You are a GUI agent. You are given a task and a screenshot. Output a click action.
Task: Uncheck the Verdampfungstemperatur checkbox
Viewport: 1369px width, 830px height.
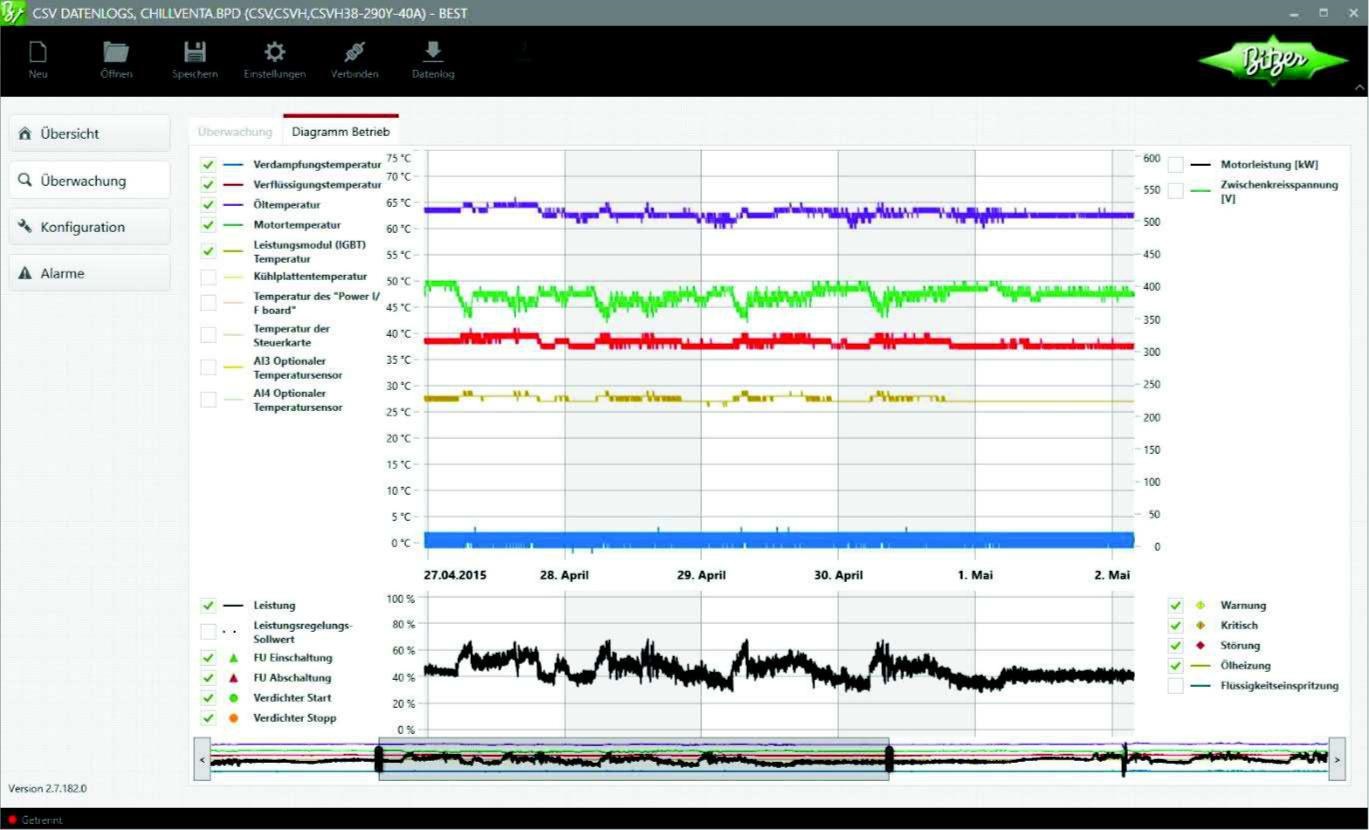tap(208, 164)
